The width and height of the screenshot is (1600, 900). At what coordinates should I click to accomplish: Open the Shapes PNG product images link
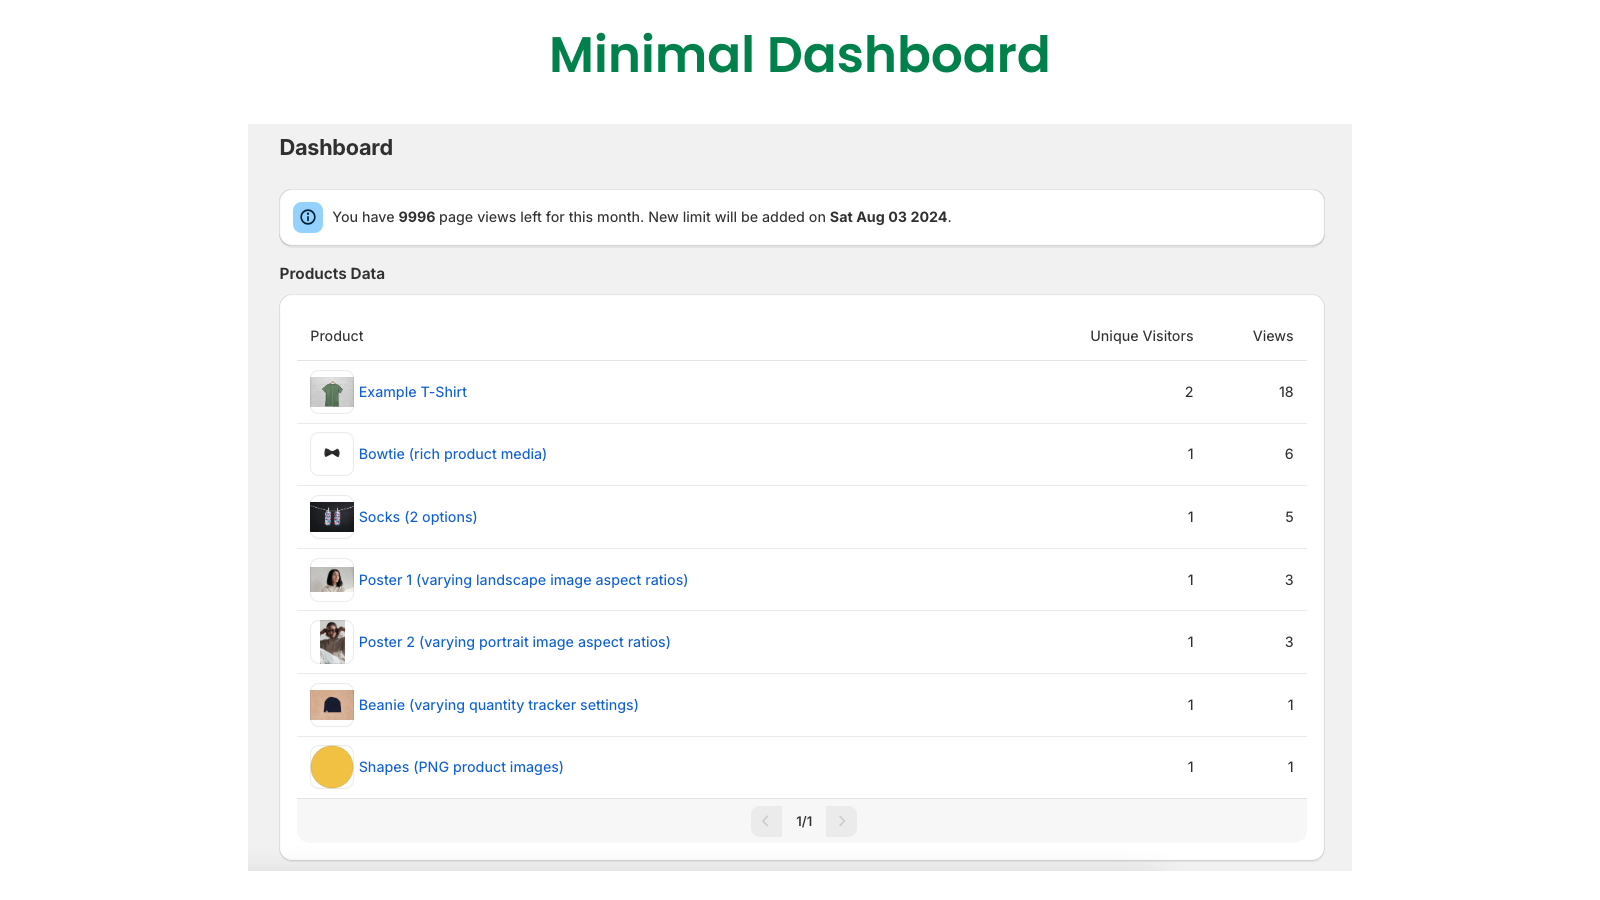461,766
